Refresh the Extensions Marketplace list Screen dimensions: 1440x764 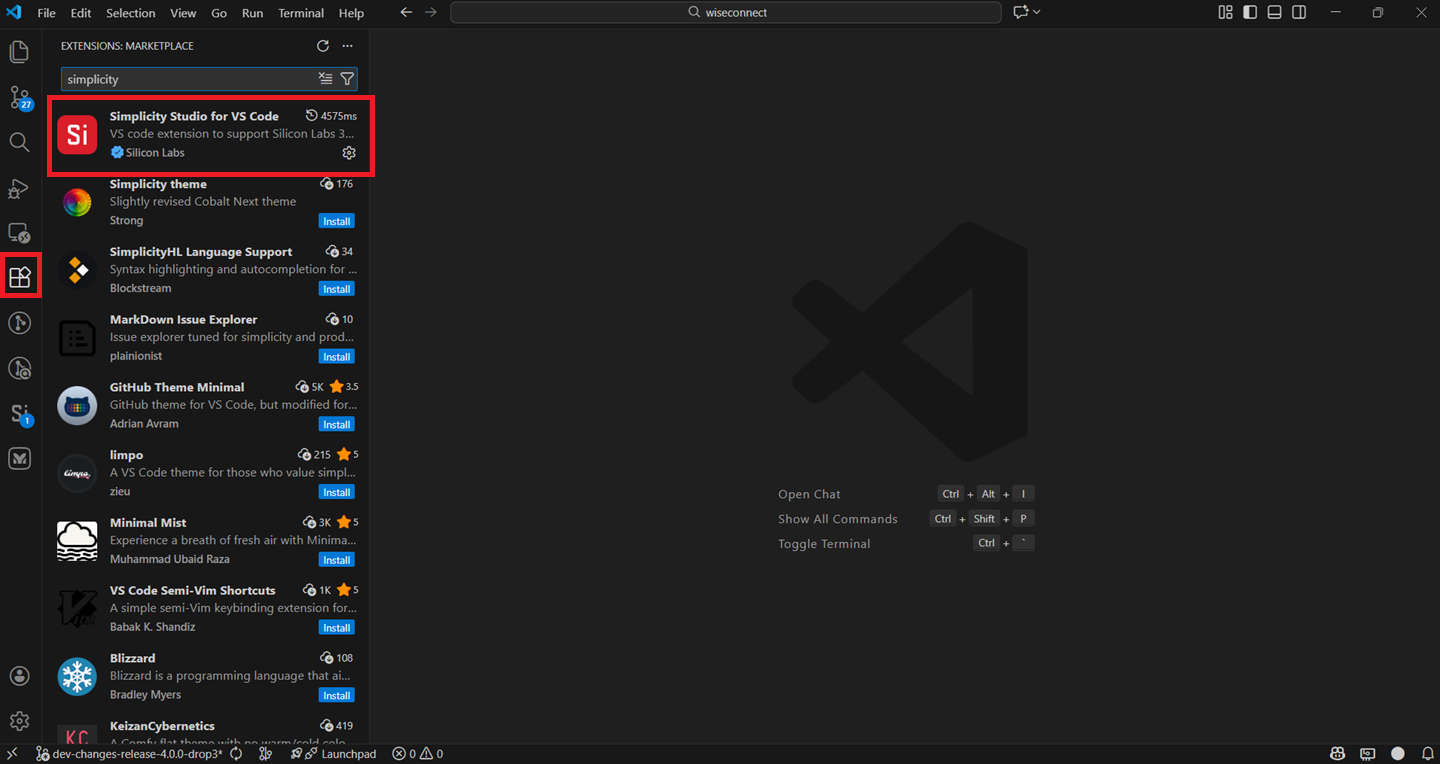(x=322, y=45)
